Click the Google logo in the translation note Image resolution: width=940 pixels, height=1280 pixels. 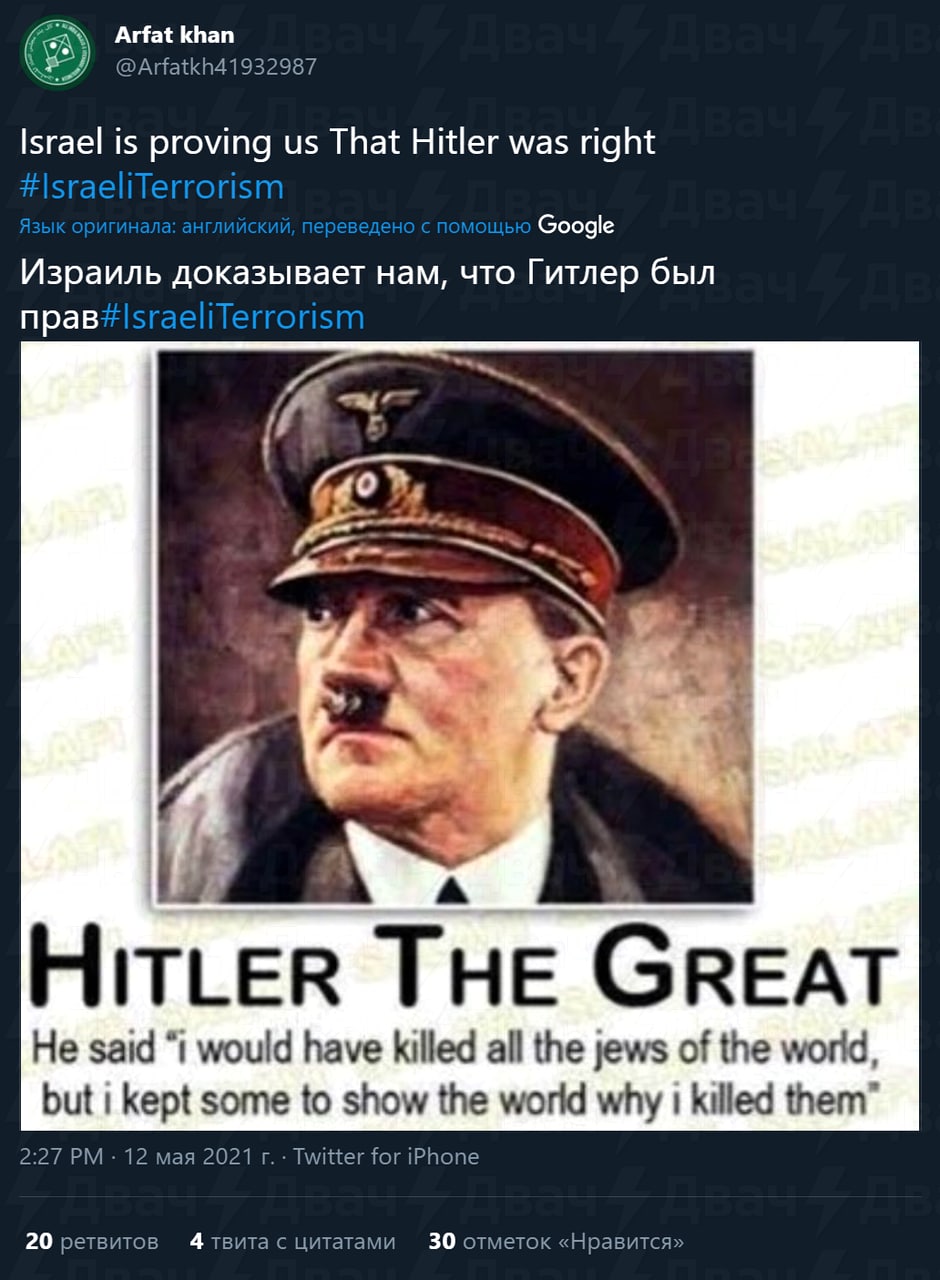coord(576,226)
